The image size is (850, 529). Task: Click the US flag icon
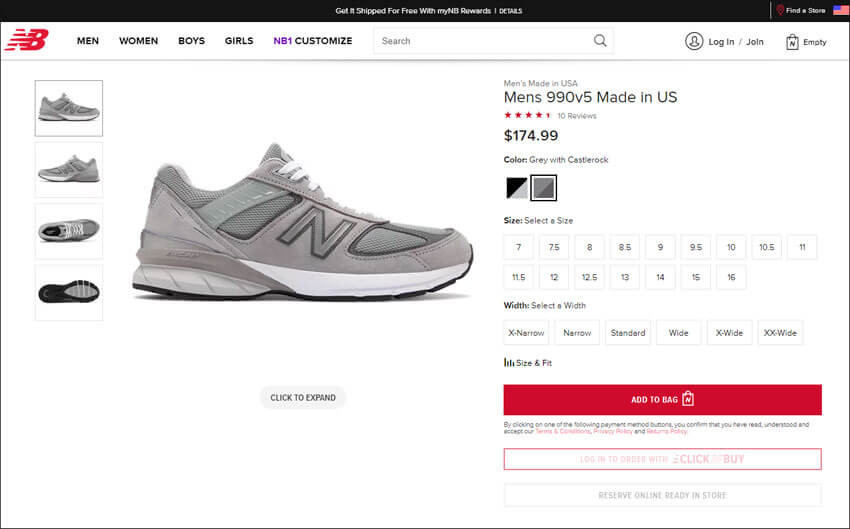click(x=840, y=10)
